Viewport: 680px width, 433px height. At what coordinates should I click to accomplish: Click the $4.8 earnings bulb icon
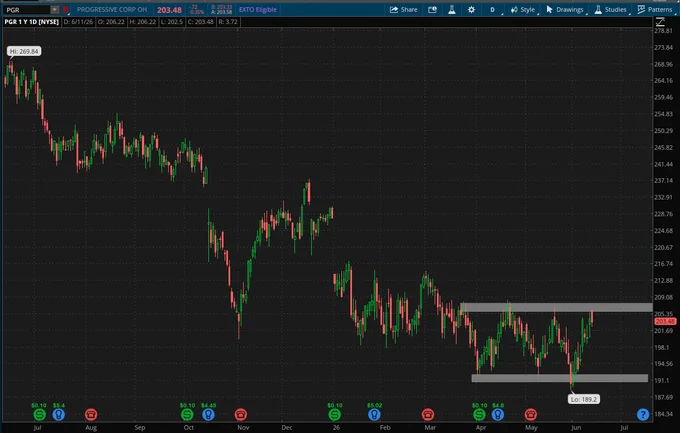(x=498, y=414)
